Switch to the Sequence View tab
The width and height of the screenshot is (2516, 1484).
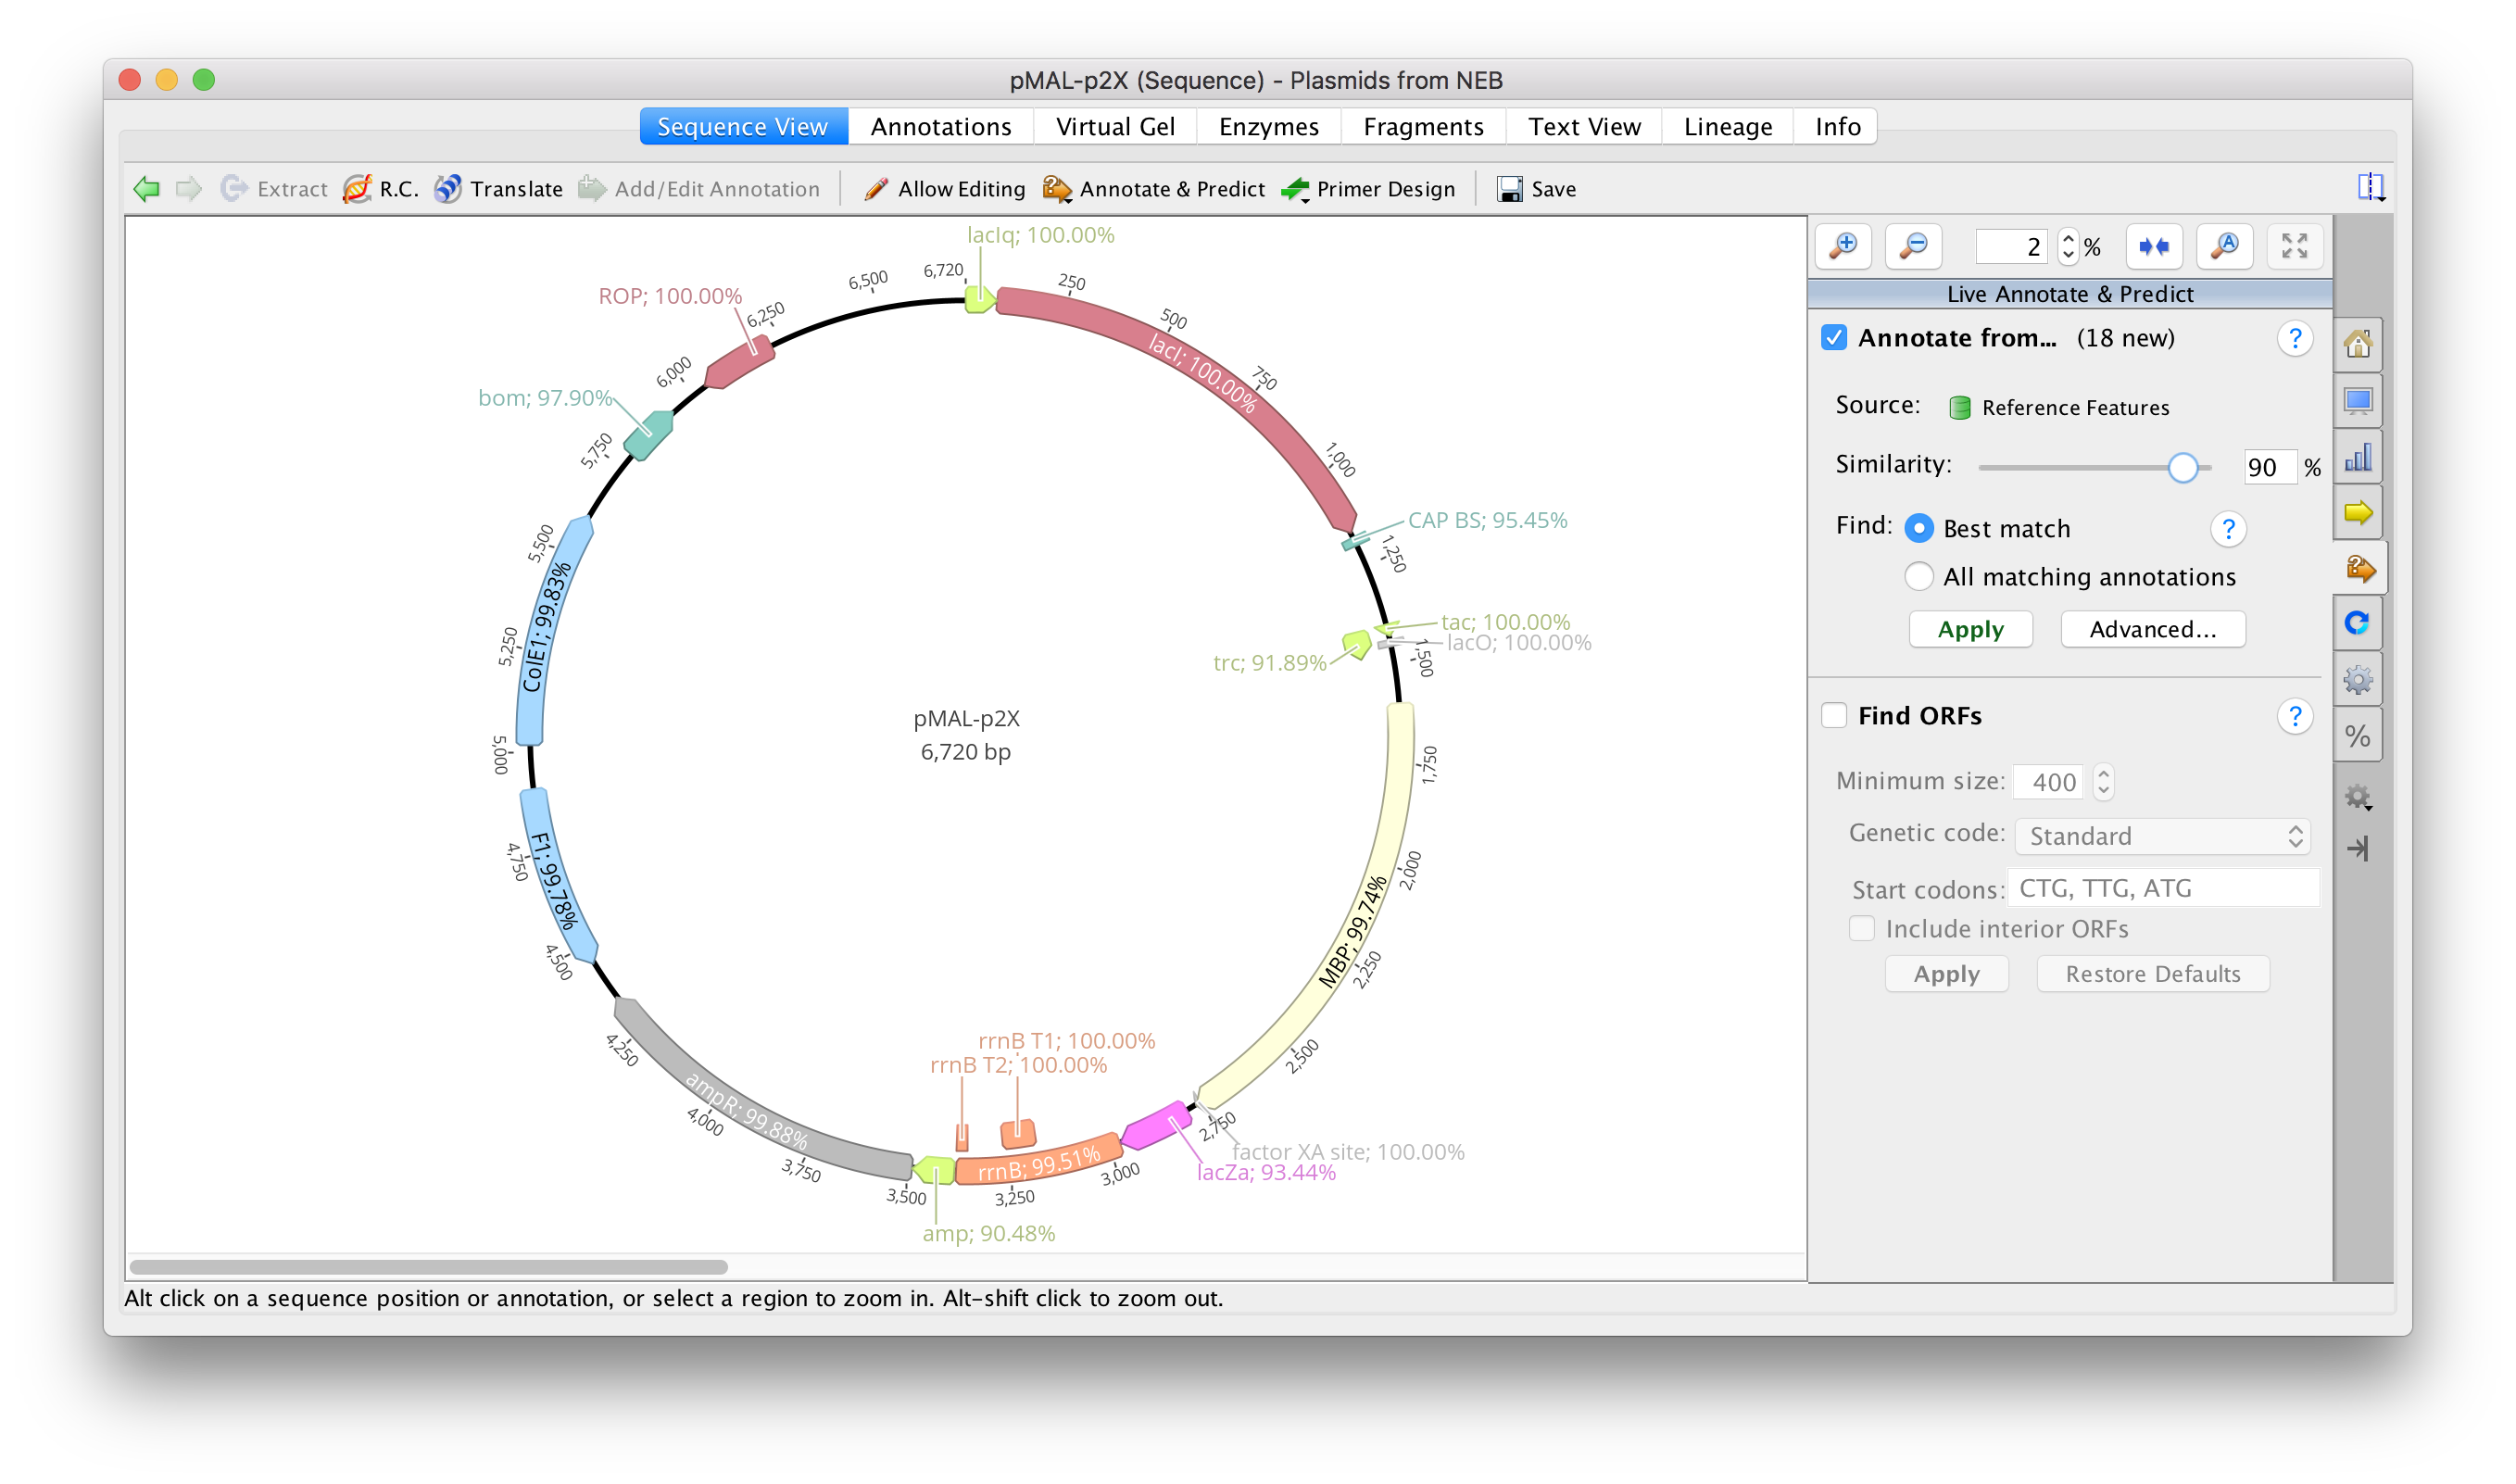[x=743, y=126]
